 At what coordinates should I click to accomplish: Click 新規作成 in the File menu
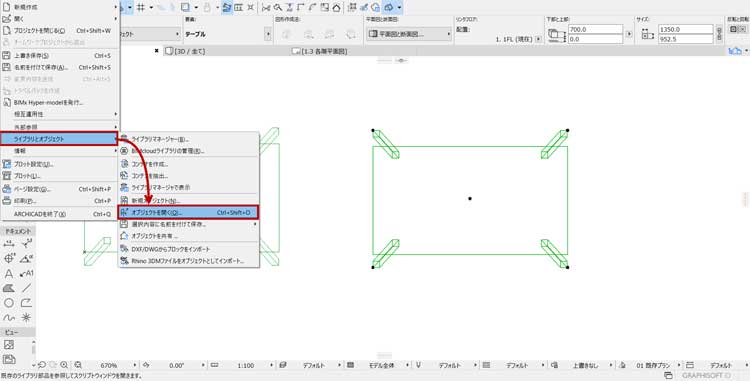tap(59, 7)
